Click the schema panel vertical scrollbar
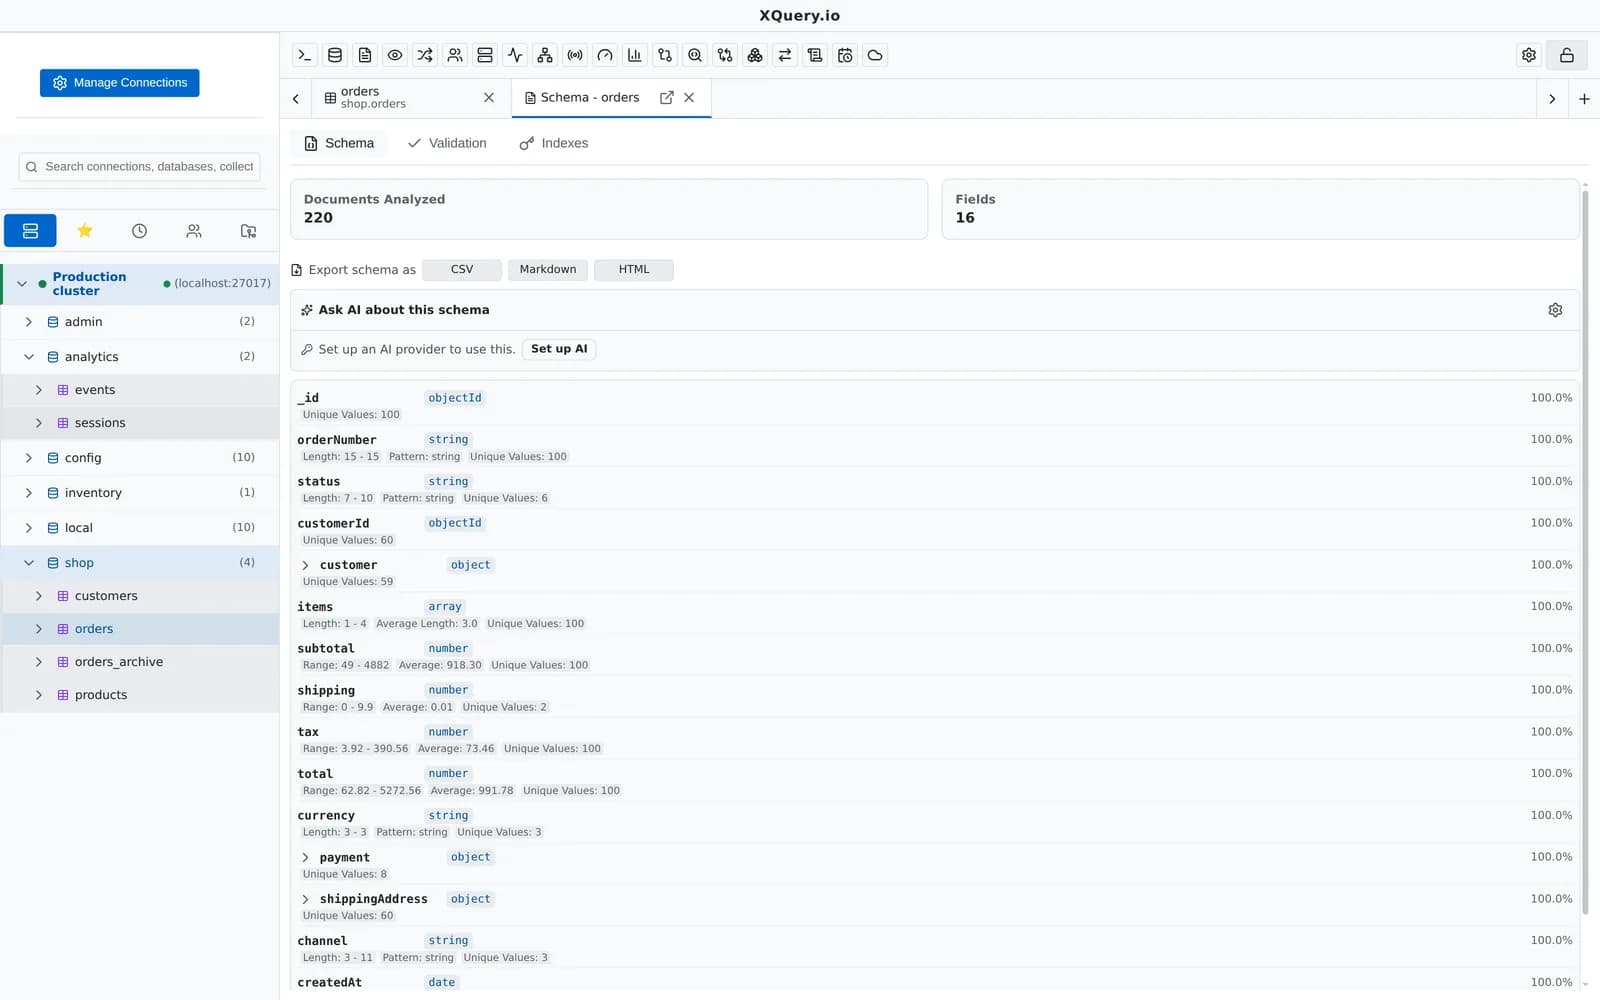Image resolution: width=1600 pixels, height=1000 pixels. (1585, 552)
